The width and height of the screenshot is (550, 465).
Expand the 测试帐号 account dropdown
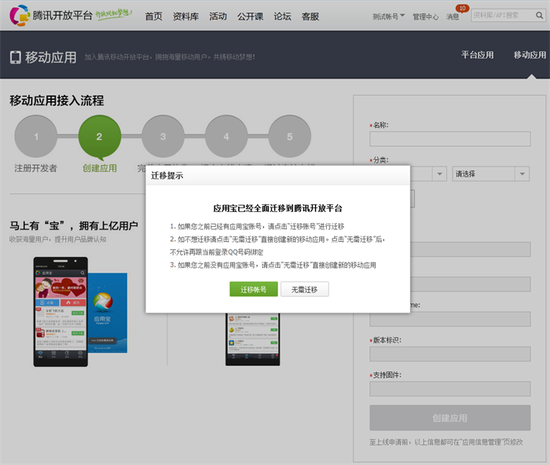388,16
